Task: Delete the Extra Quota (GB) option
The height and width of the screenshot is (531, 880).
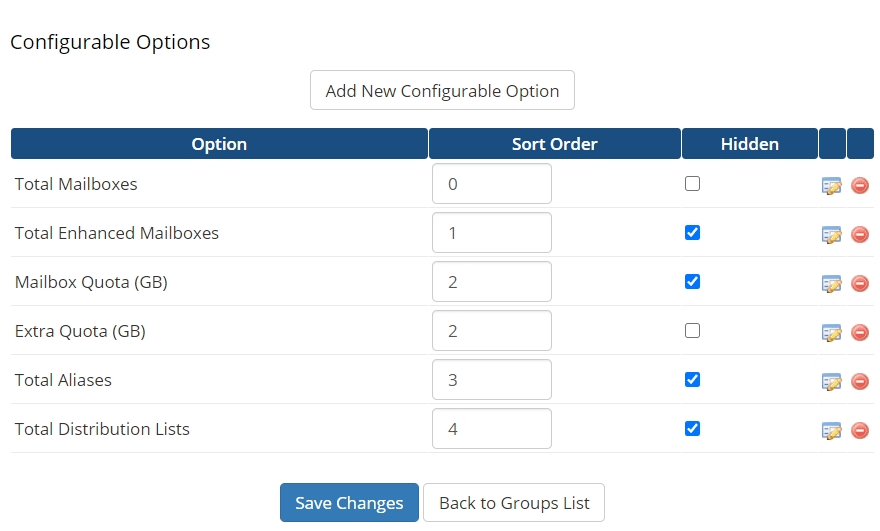Action: click(860, 332)
